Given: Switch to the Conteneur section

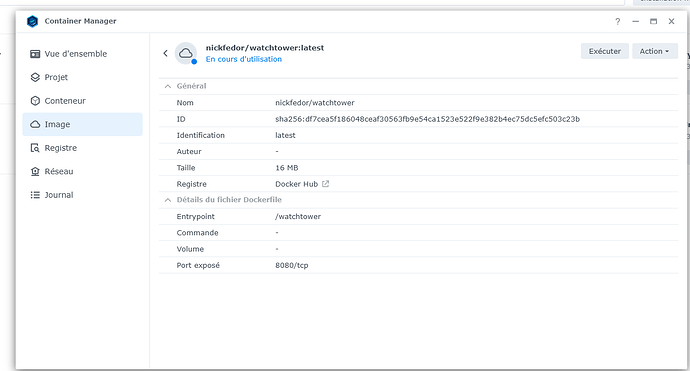Looking at the screenshot, I should pos(83,101).
